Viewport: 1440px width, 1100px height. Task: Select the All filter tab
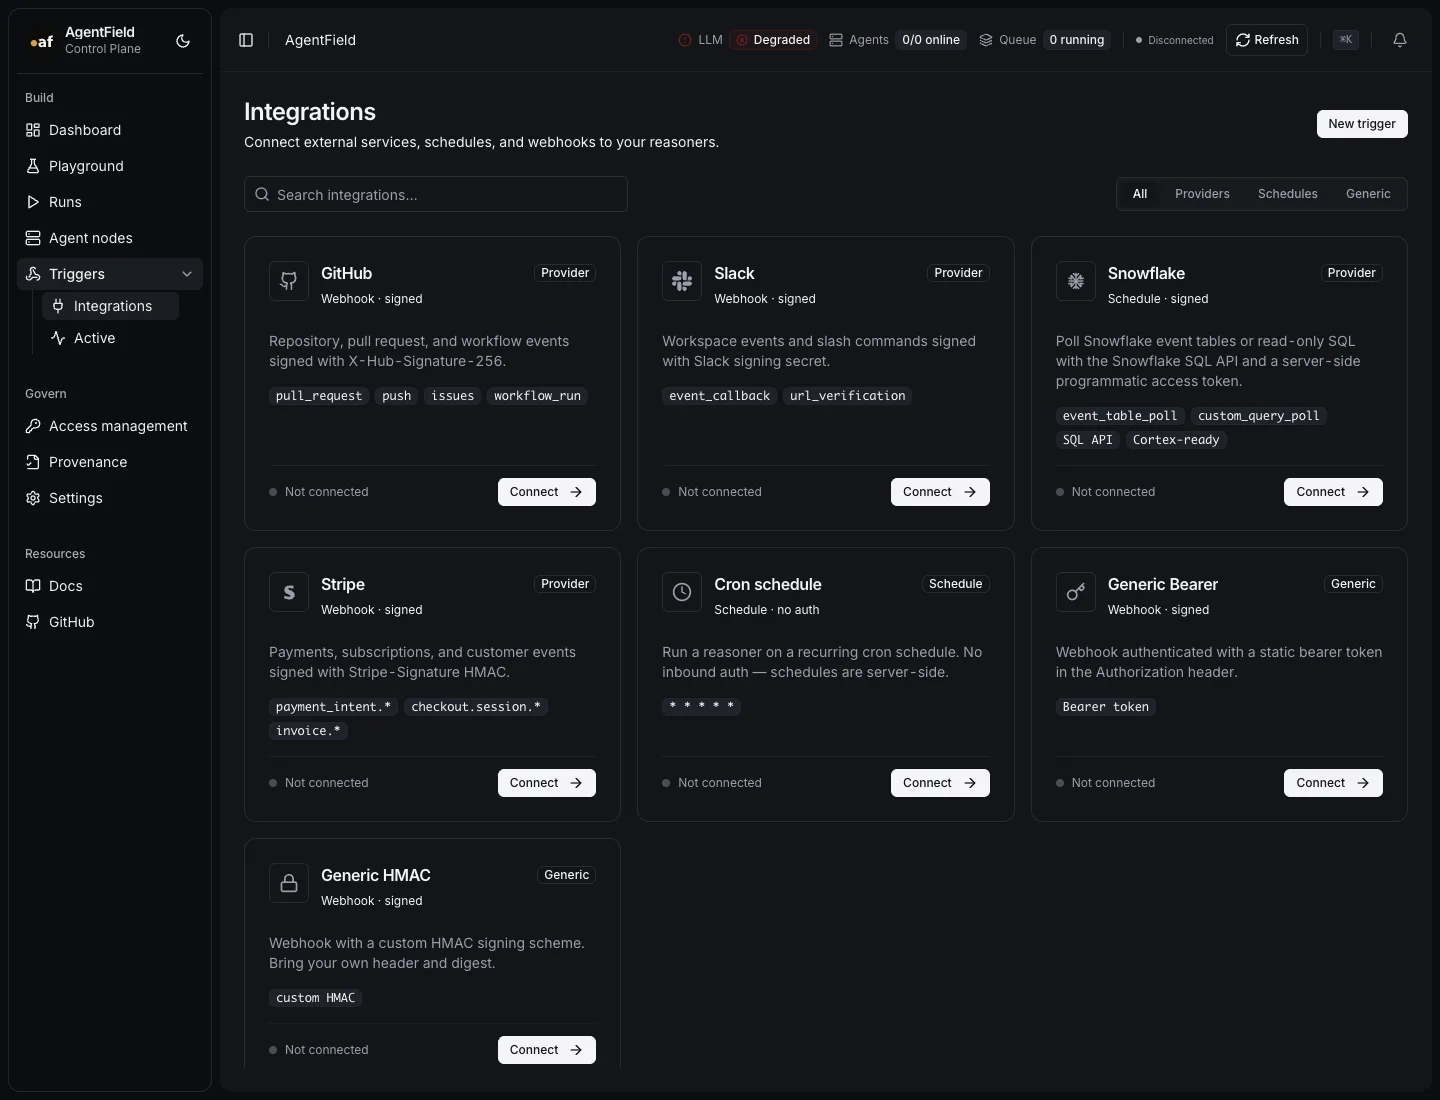(x=1140, y=194)
